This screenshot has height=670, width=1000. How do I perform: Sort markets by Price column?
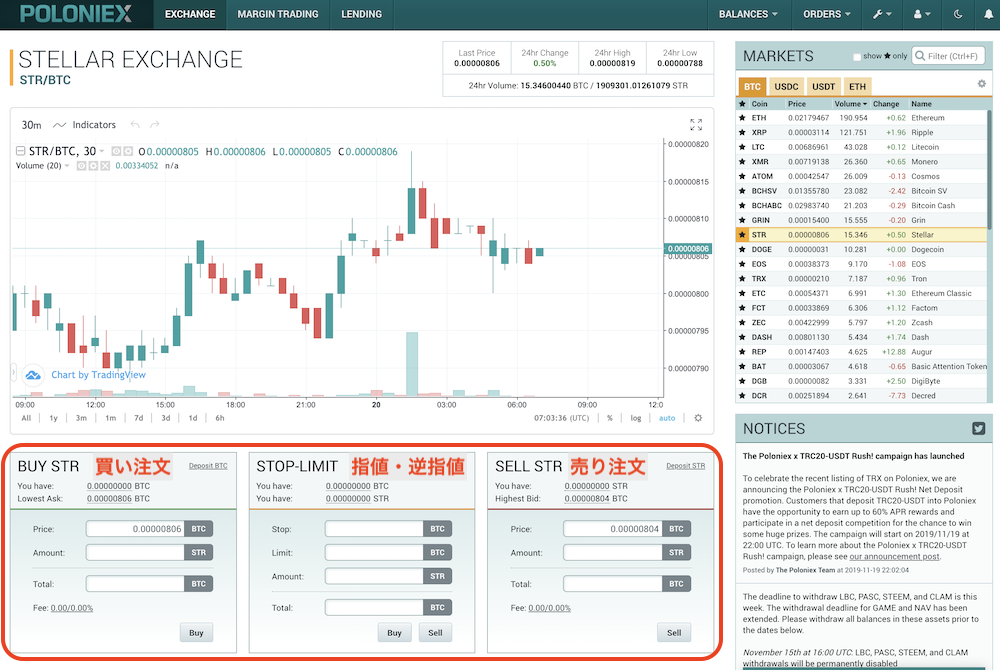(x=797, y=104)
